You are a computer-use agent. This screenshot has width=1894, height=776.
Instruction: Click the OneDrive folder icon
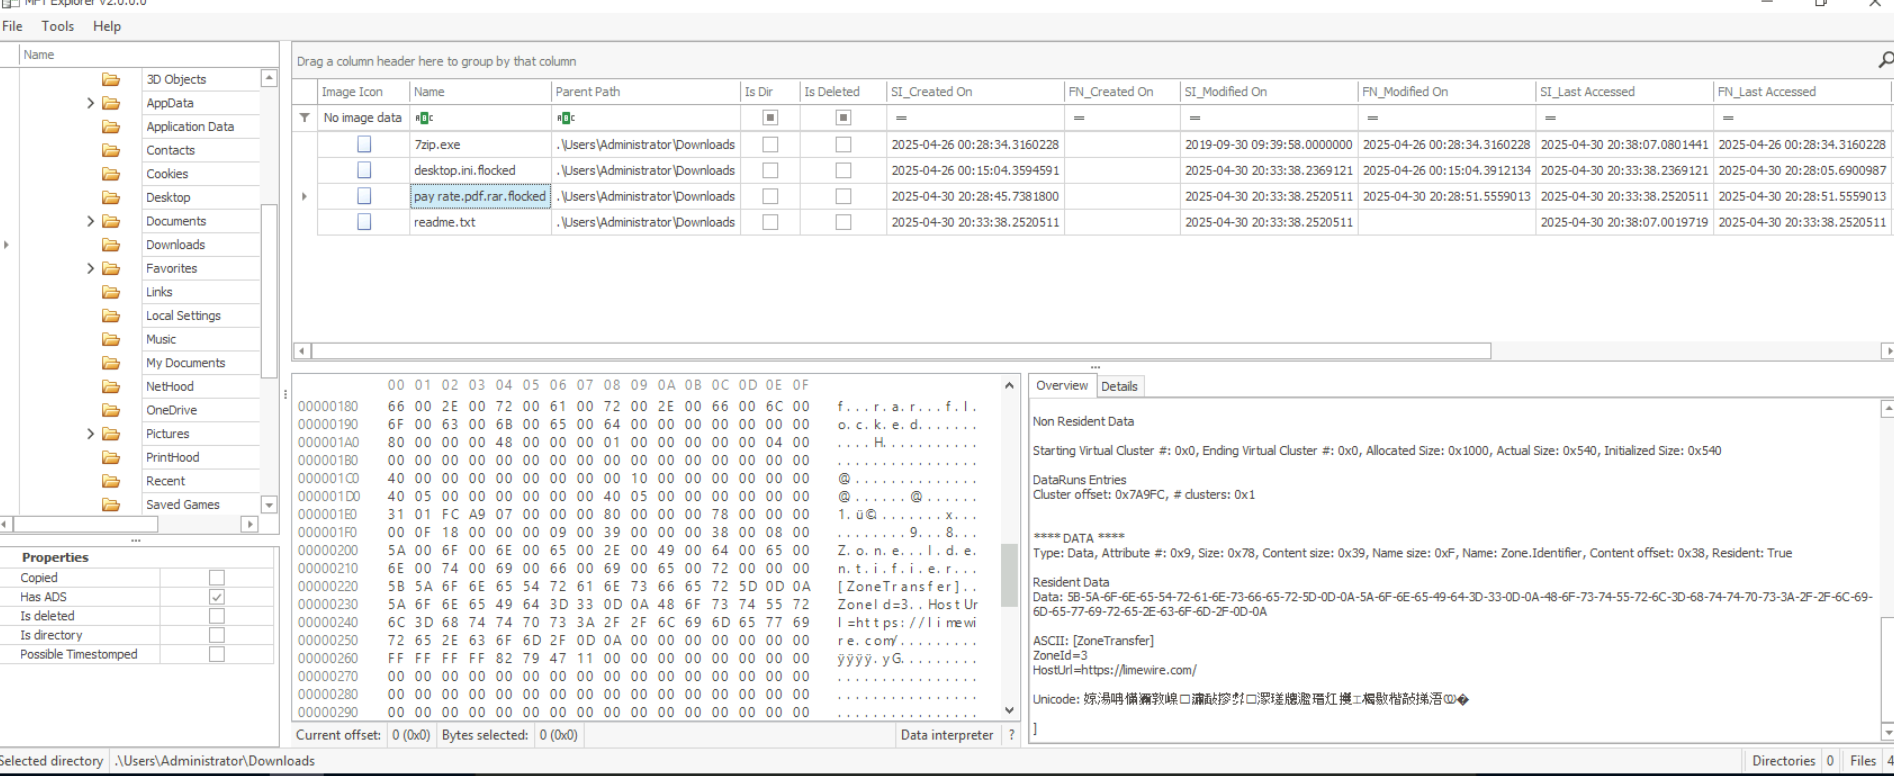pos(111,410)
